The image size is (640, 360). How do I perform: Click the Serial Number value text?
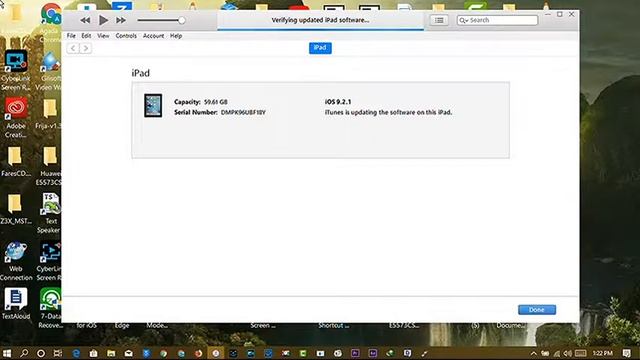243,112
